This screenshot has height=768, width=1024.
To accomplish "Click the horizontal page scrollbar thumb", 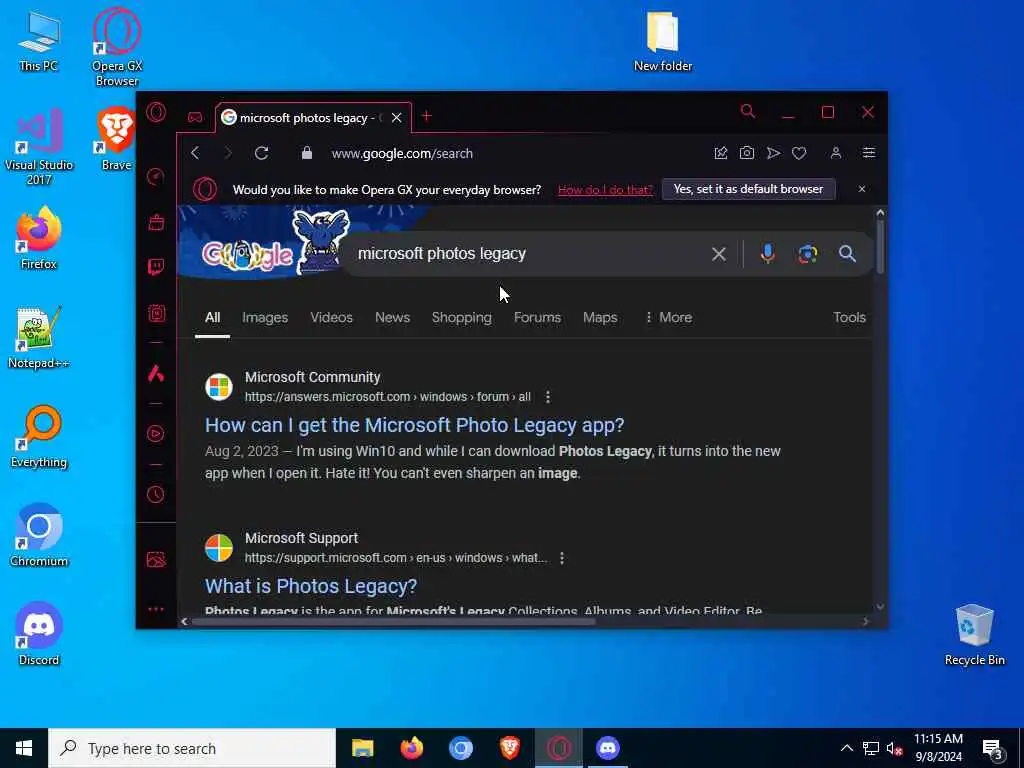I will (x=393, y=621).
